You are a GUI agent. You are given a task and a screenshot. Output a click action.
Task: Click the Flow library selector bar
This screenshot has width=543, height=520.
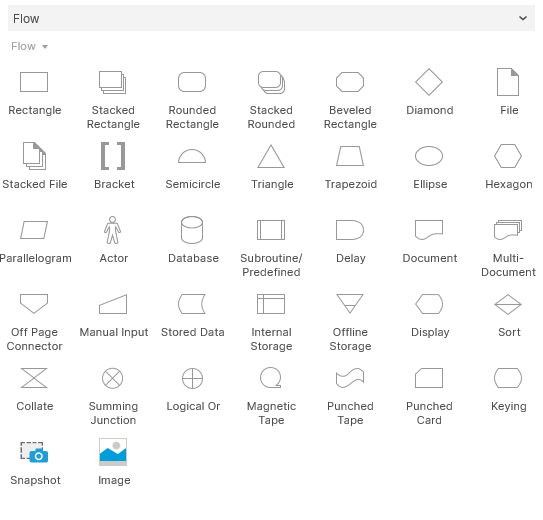[271, 18]
